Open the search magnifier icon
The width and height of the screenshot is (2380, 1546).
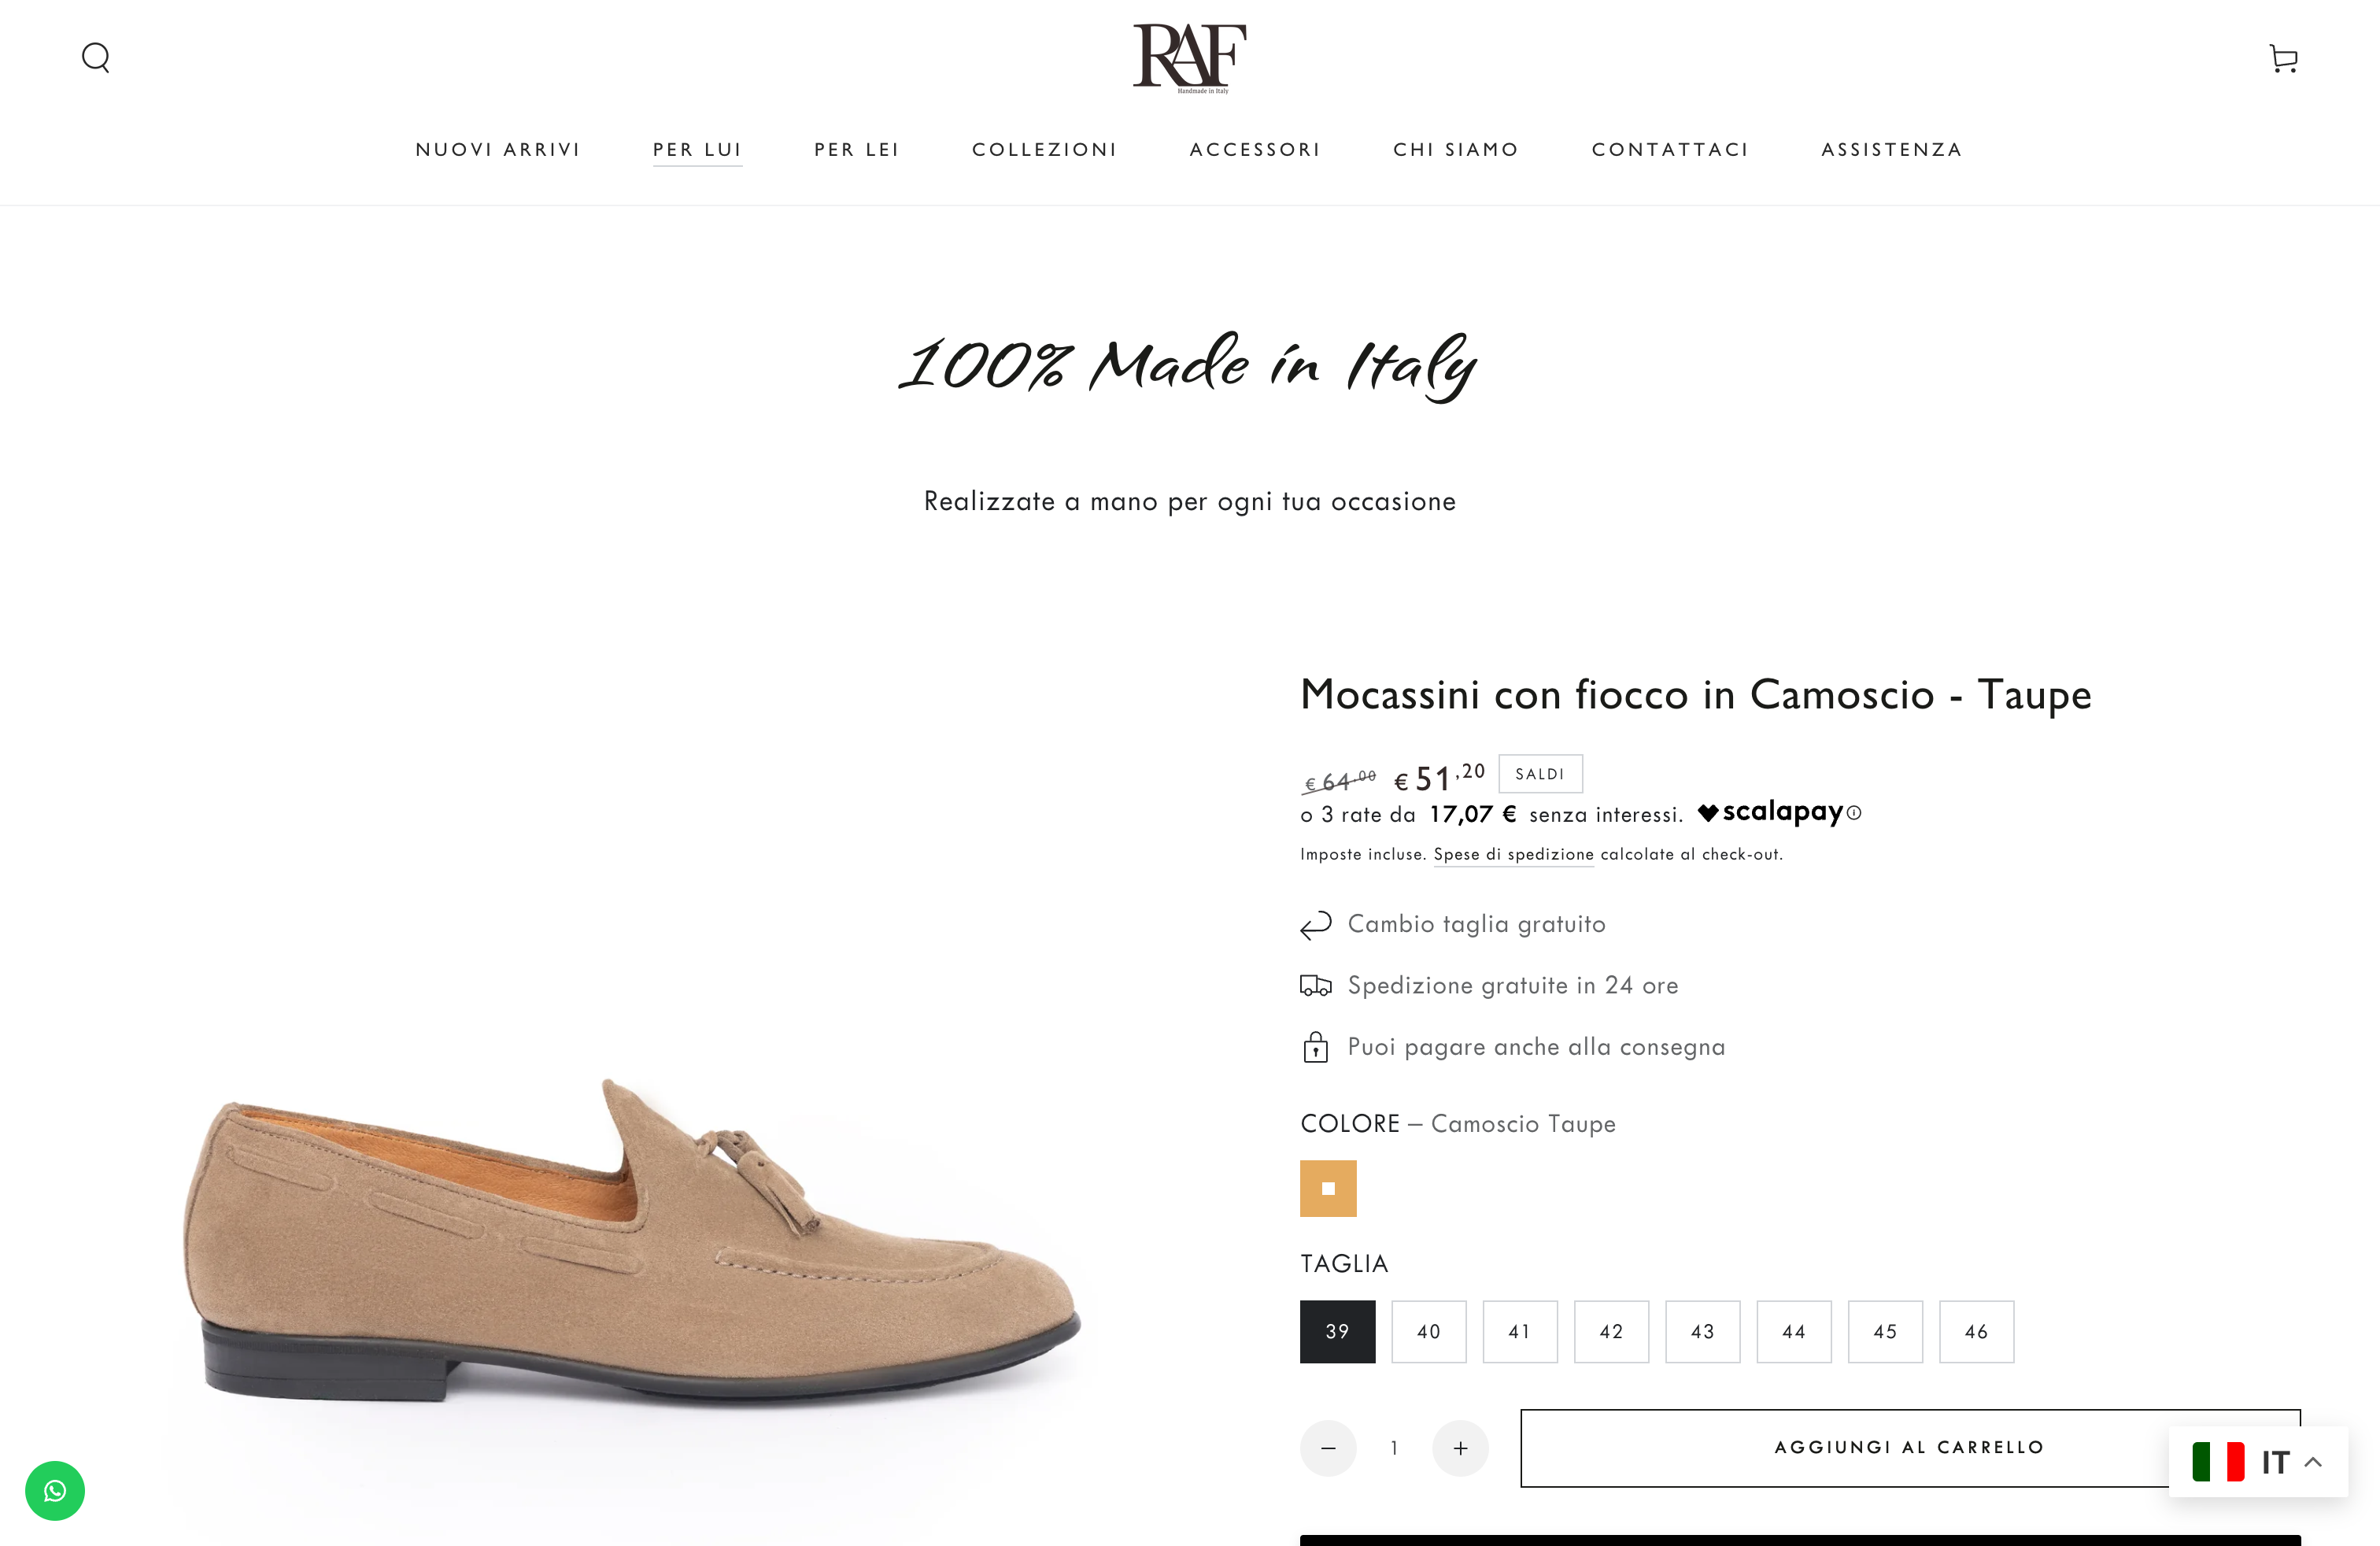pyautogui.click(x=96, y=57)
